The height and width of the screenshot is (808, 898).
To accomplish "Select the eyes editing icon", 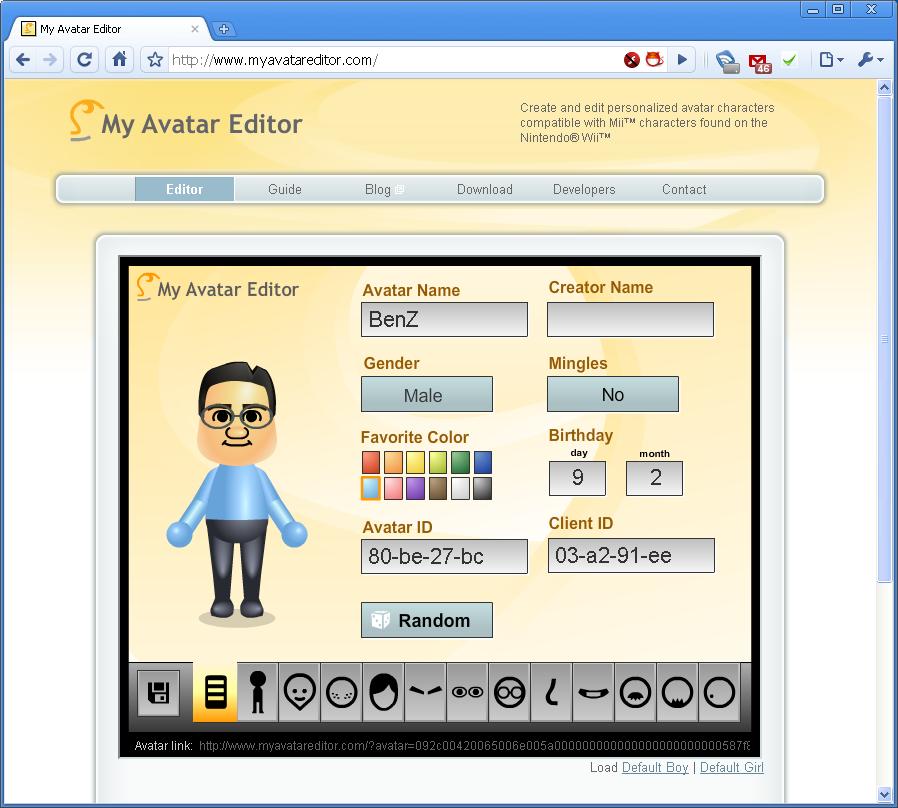I will [x=466, y=693].
